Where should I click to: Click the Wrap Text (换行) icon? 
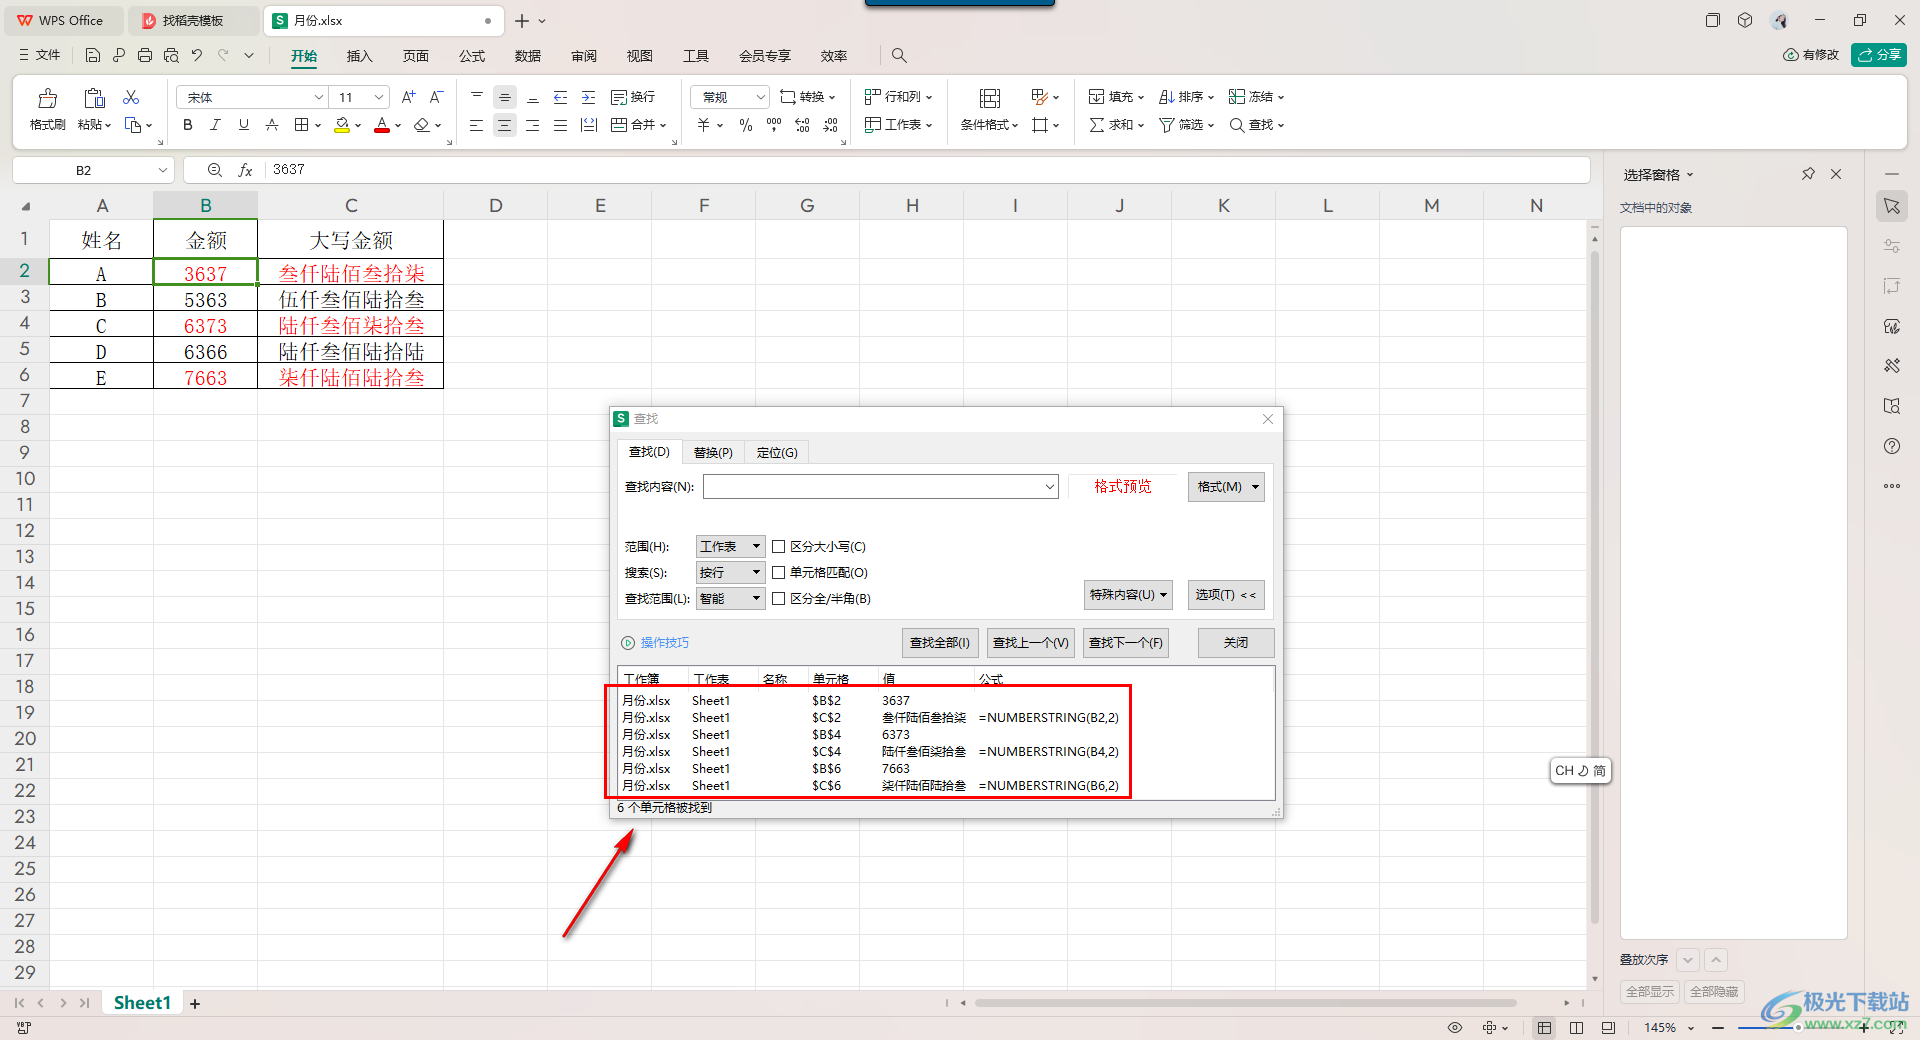pos(633,97)
